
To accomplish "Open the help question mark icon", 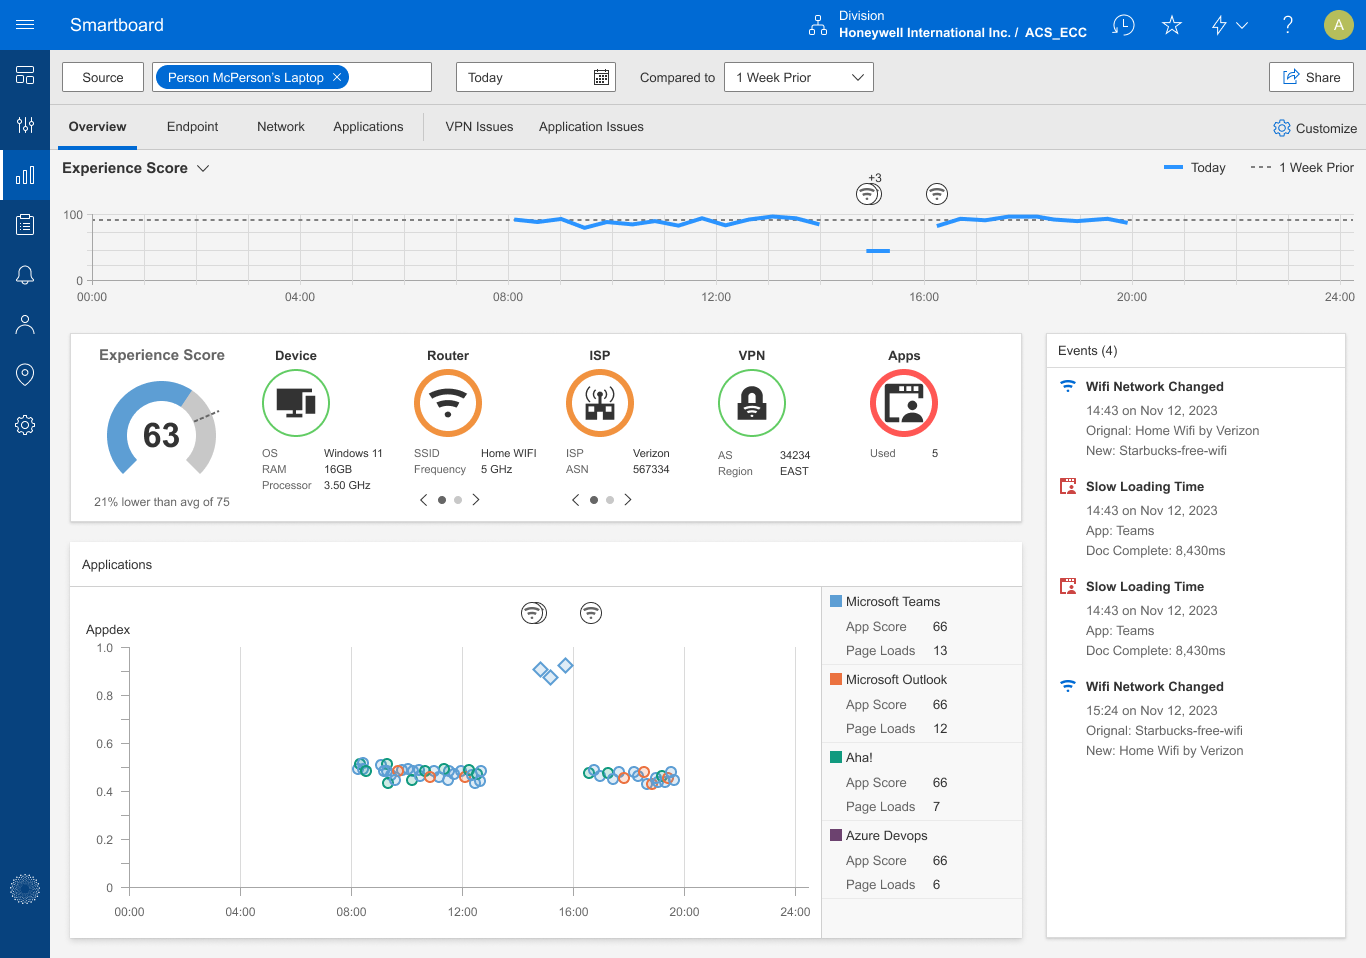I will (1287, 25).
